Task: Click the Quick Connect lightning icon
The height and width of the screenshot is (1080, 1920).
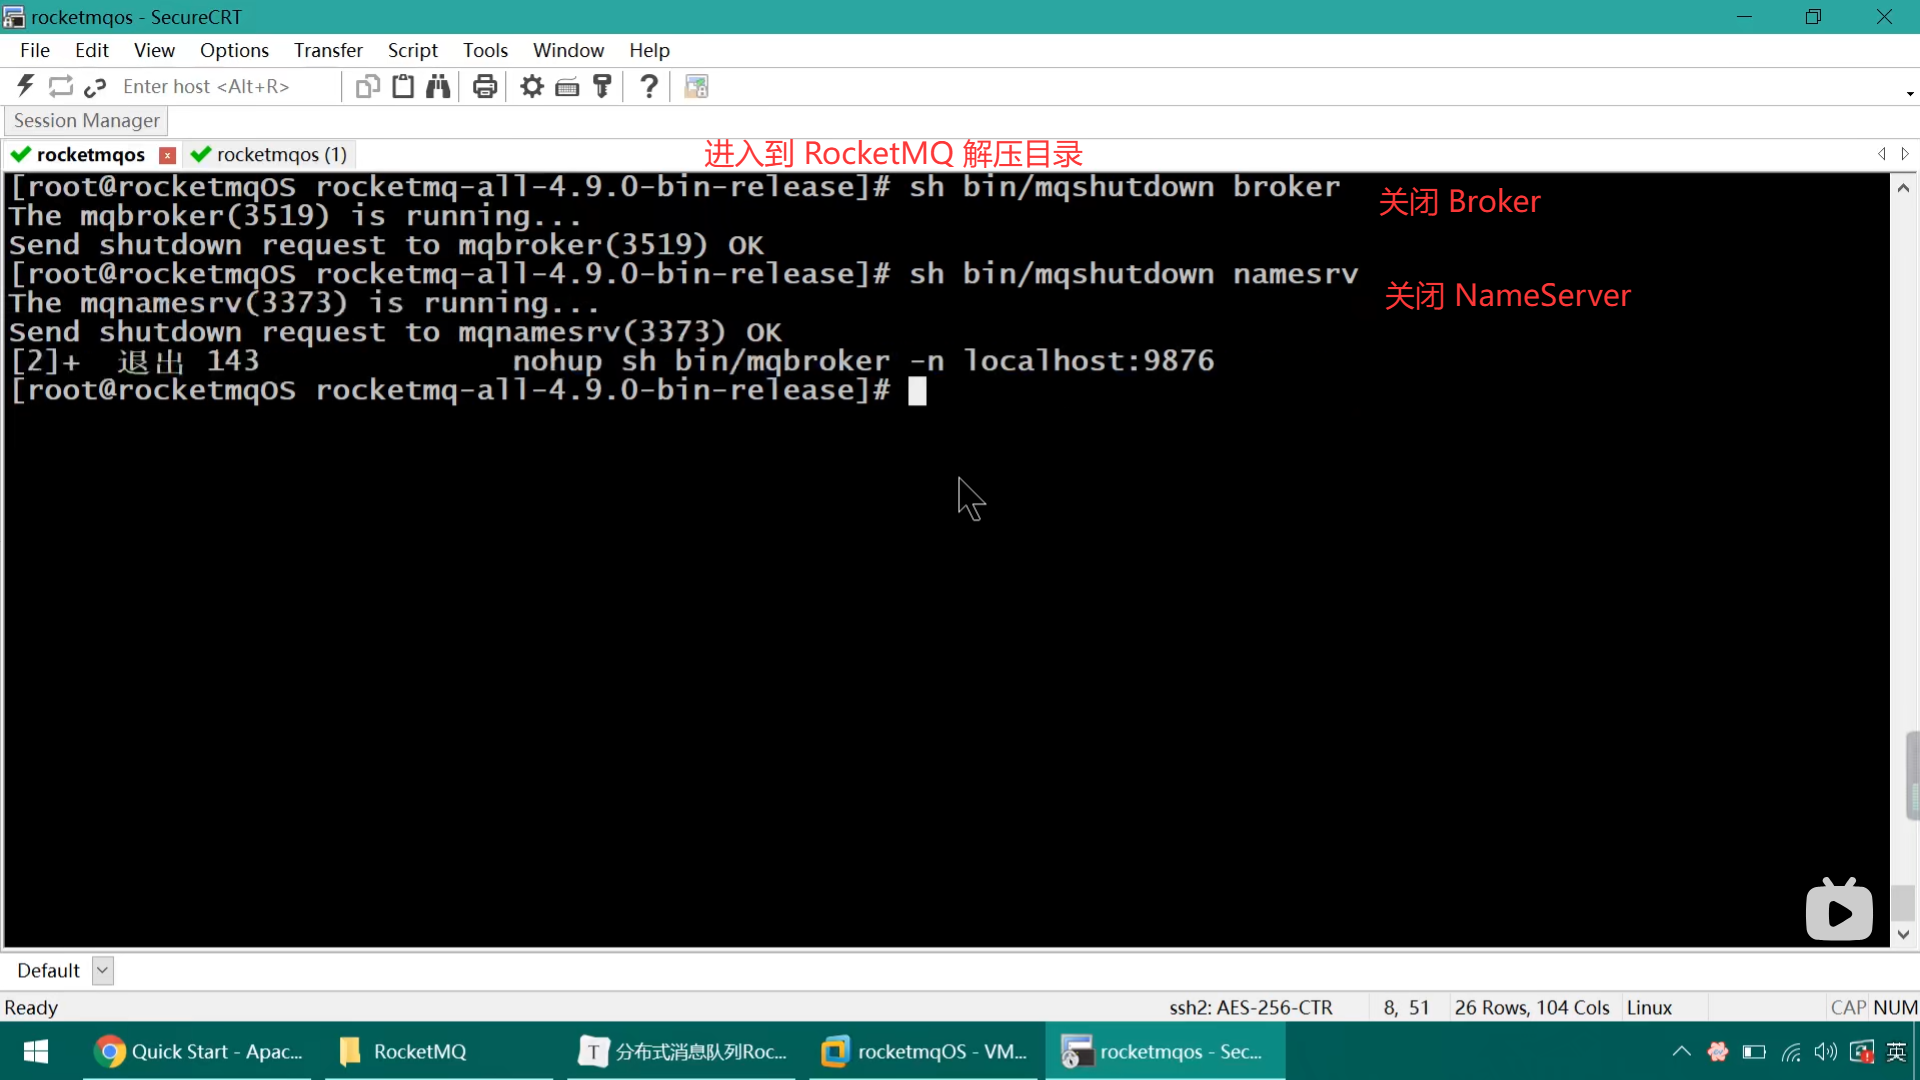Action: [26, 86]
